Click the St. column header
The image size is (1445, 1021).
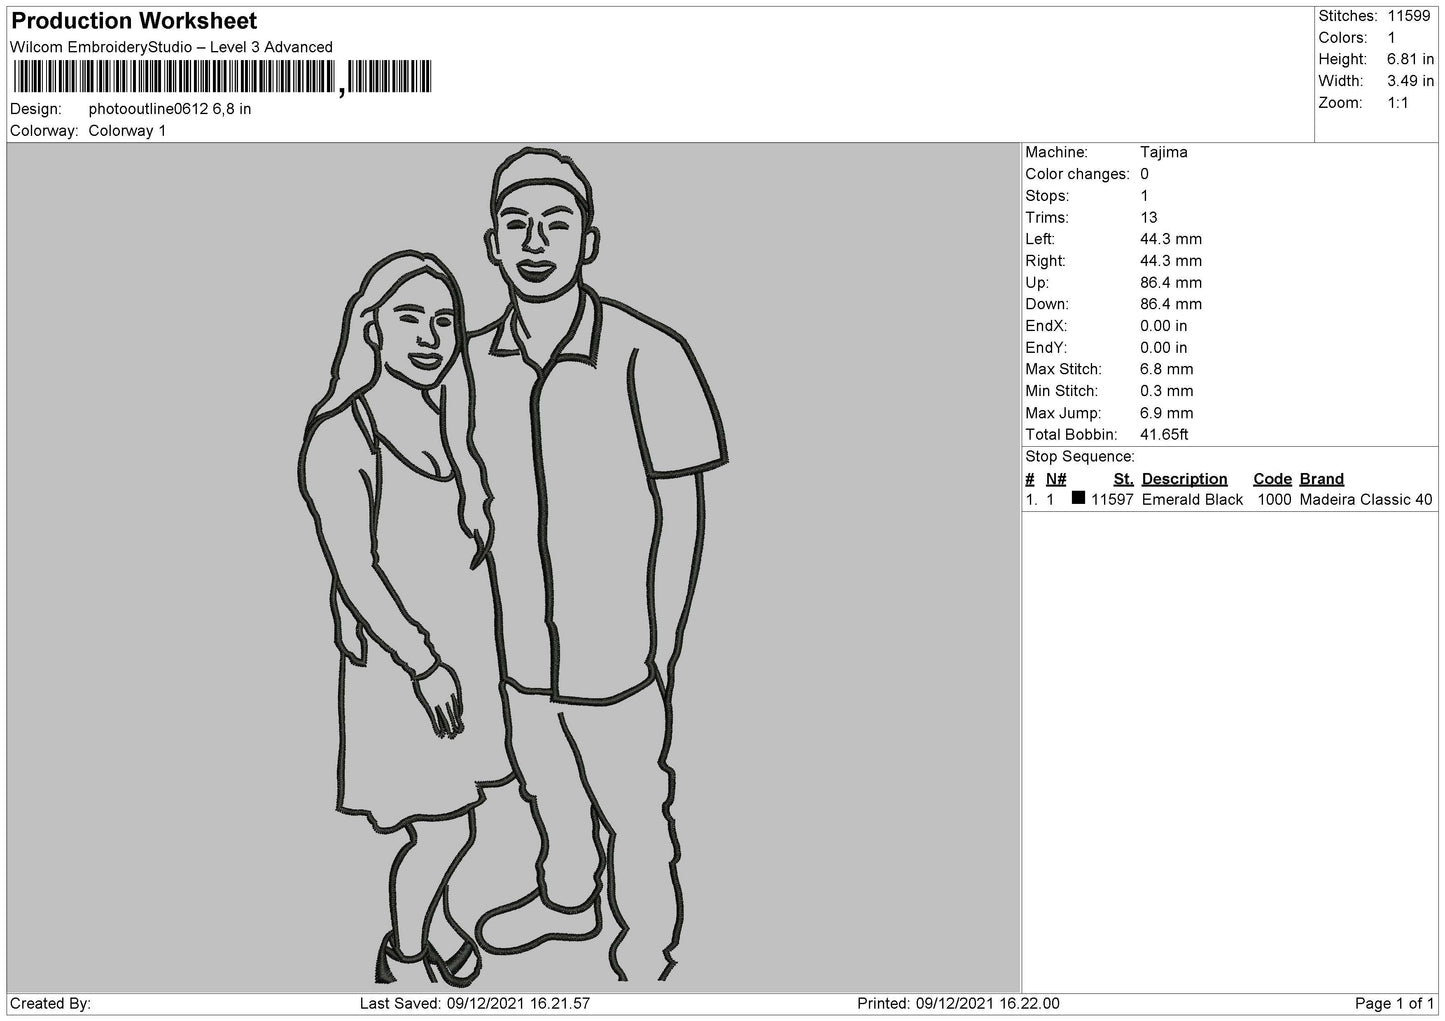[x=1123, y=479]
